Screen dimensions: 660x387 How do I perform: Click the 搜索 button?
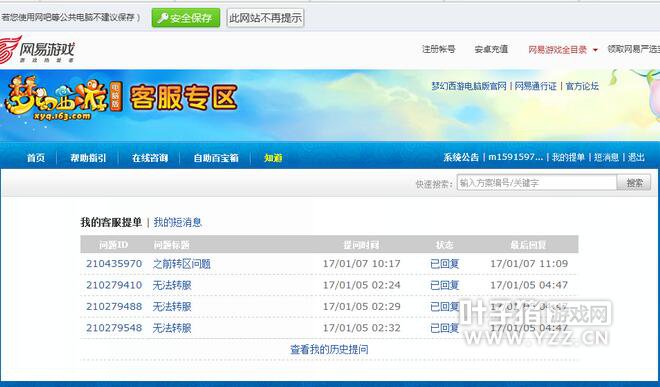point(634,183)
